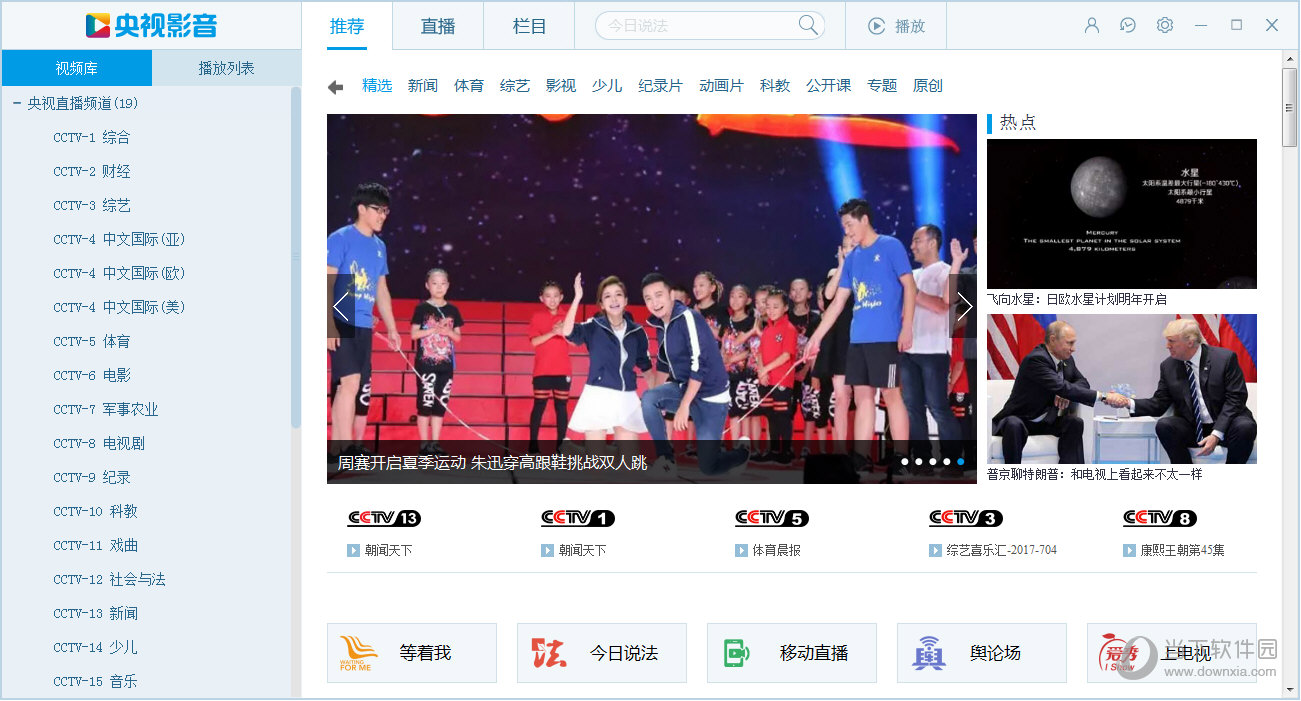The height and width of the screenshot is (701, 1301).
Task: Open the 今日说法 program card
Action: coord(602,653)
